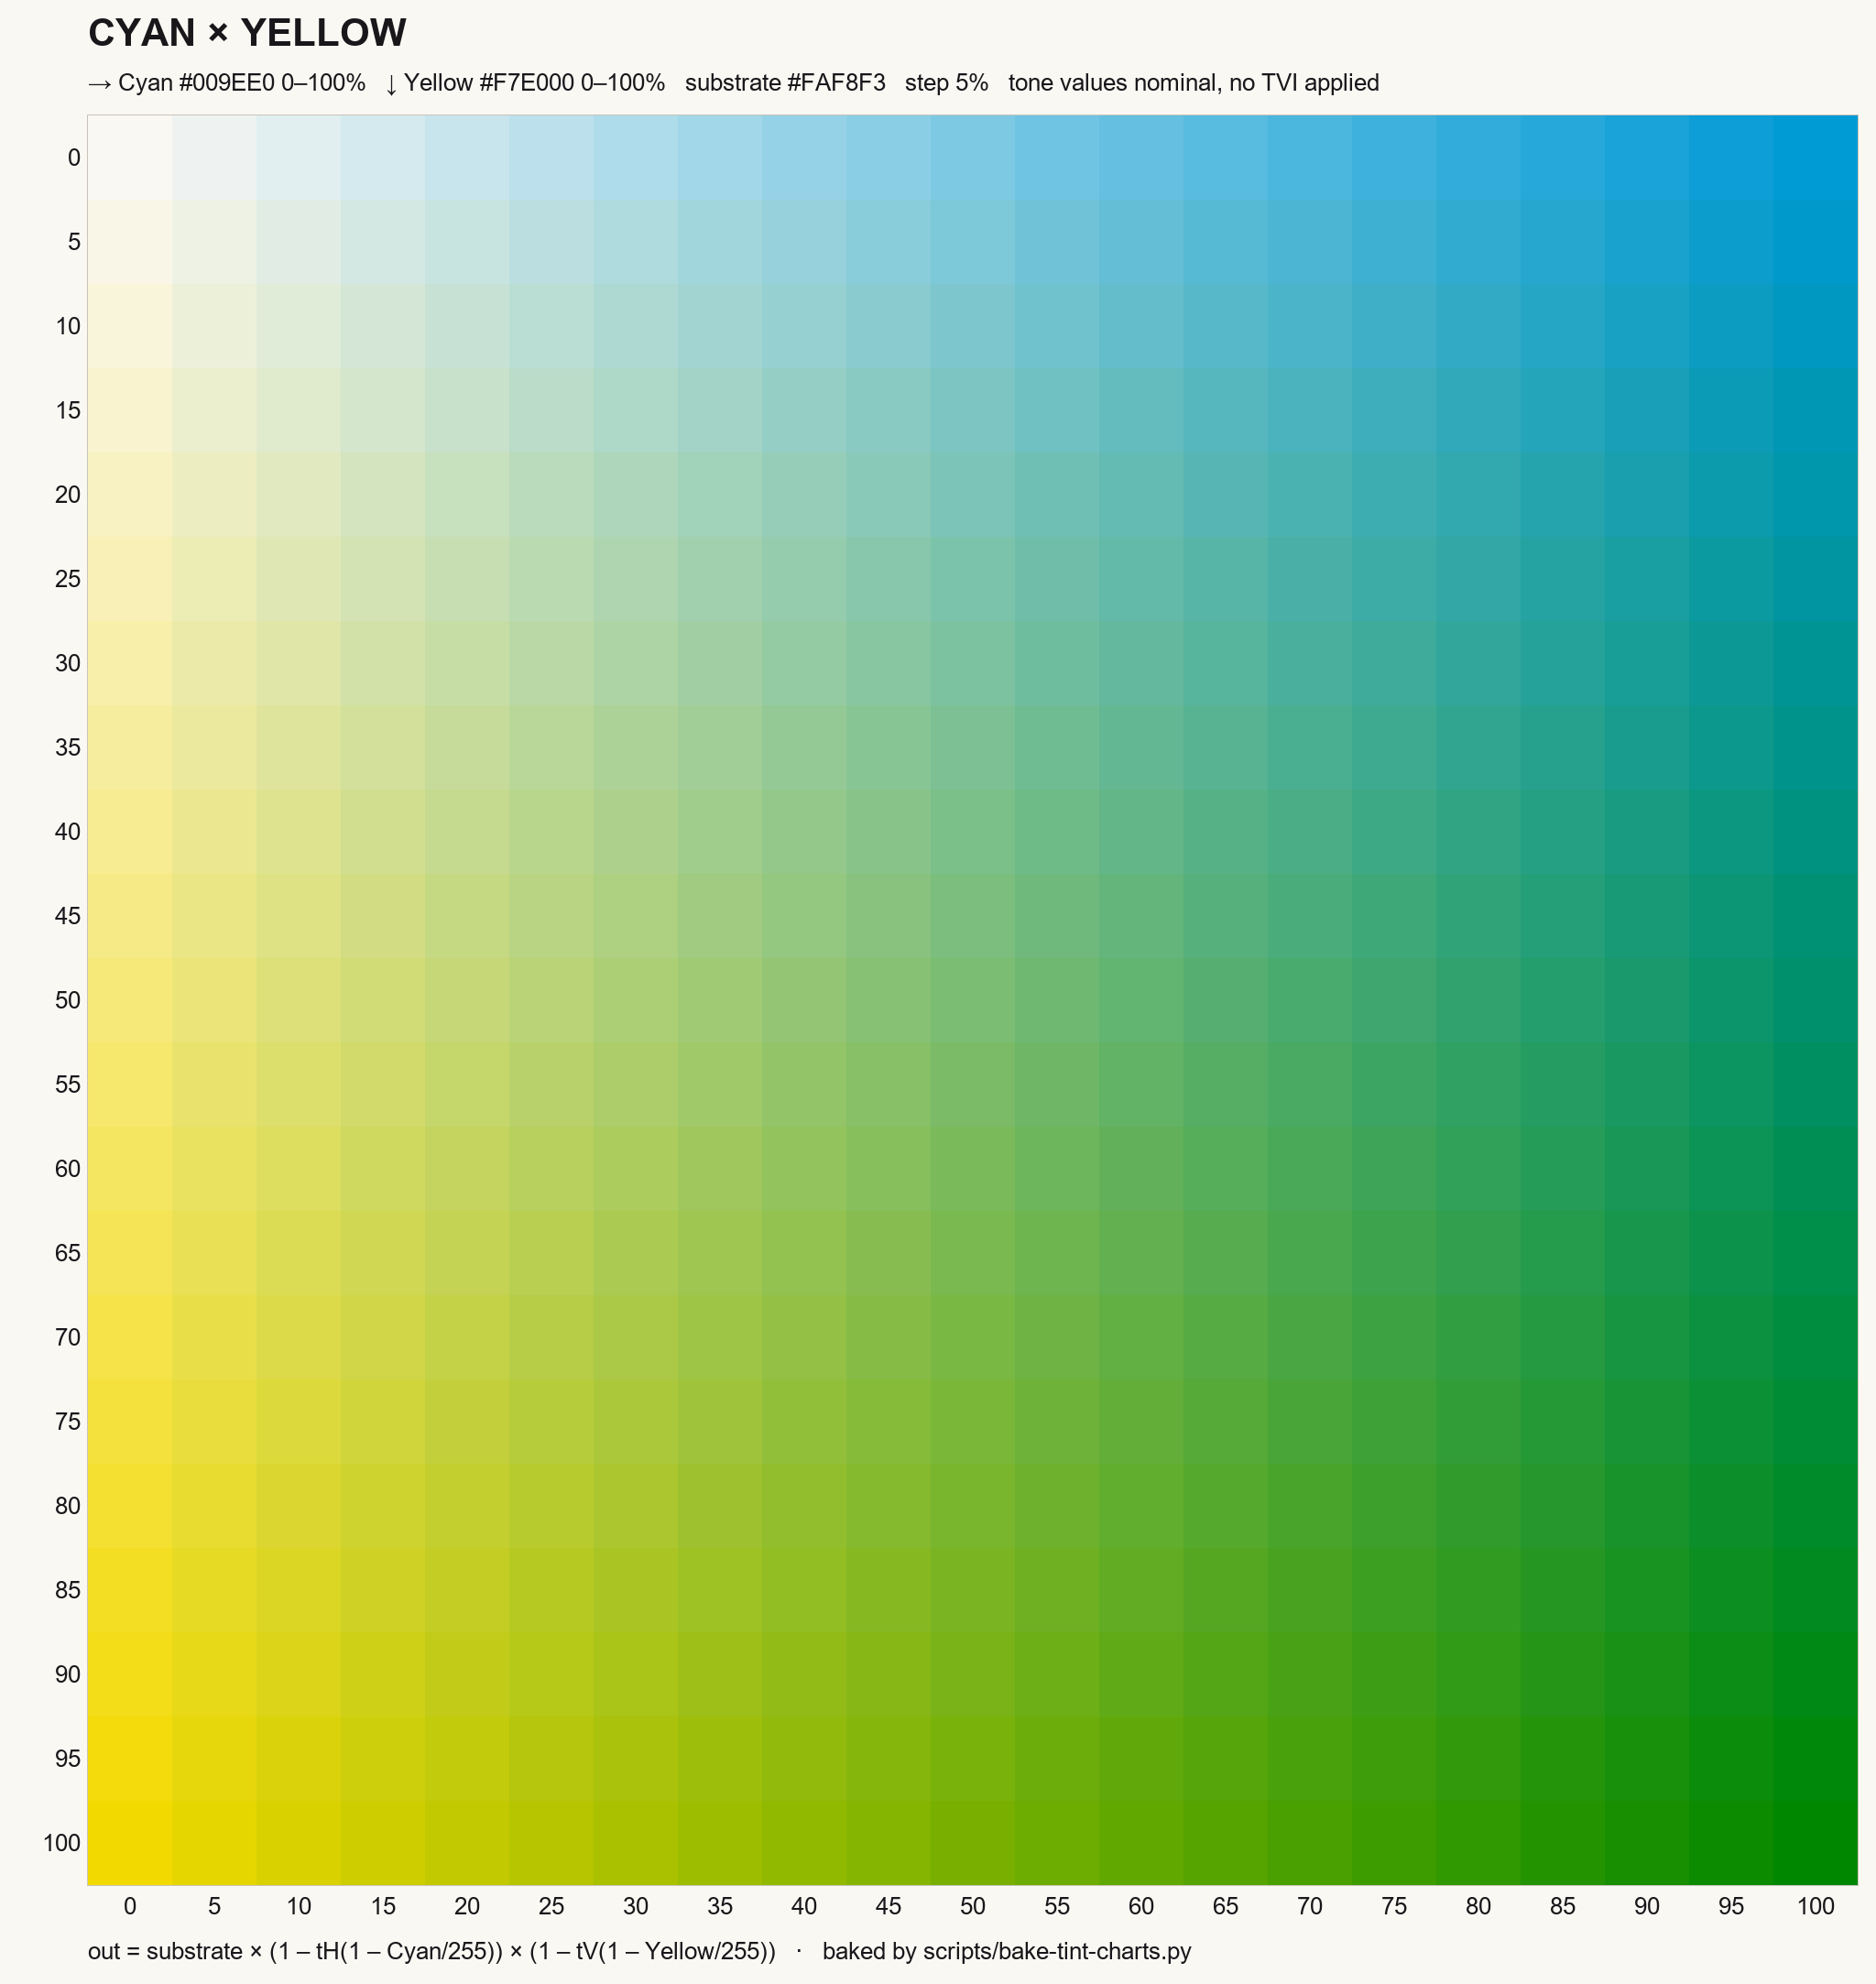
Task: Click the left-side row label 0
Action: 74,158
